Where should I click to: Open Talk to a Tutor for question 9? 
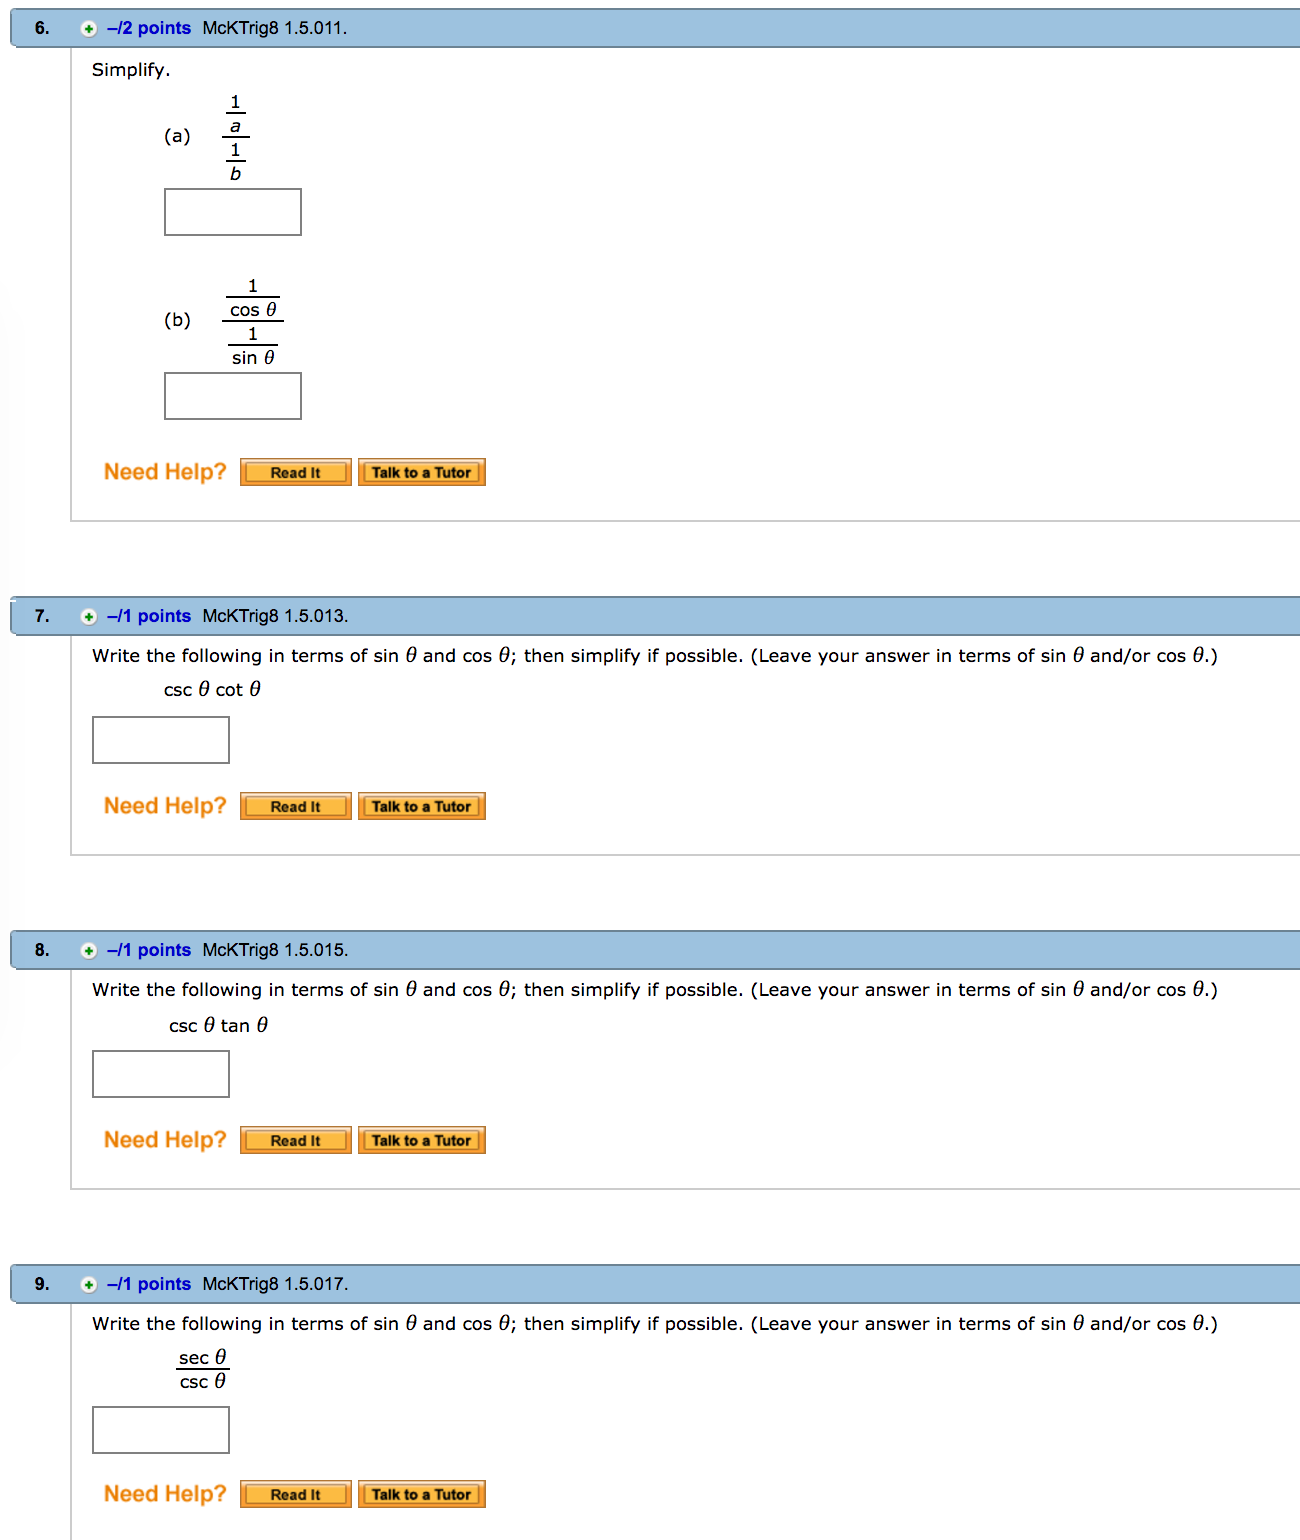pyautogui.click(x=422, y=1495)
